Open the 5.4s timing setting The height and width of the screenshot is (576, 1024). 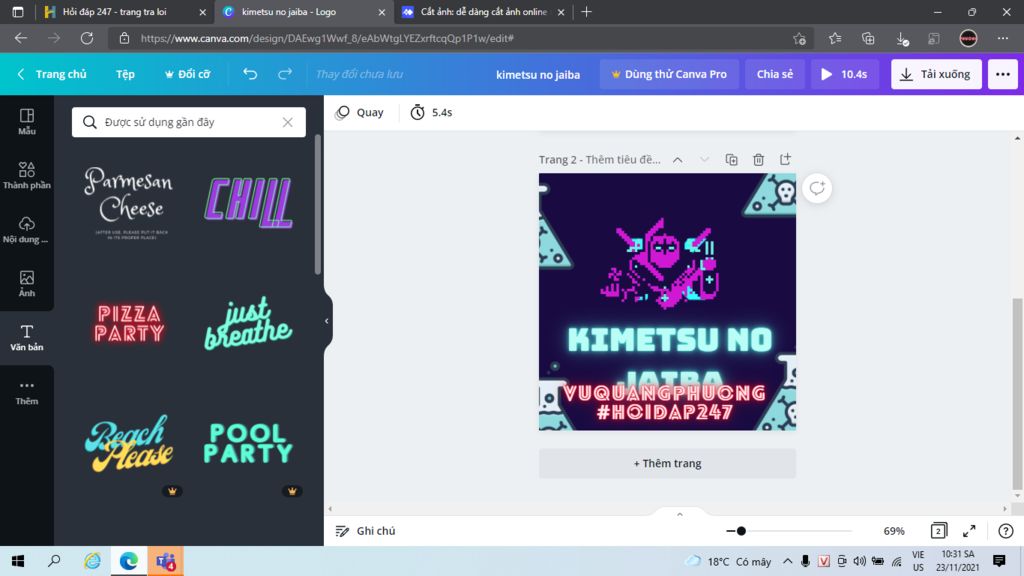click(x=431, y=112)
